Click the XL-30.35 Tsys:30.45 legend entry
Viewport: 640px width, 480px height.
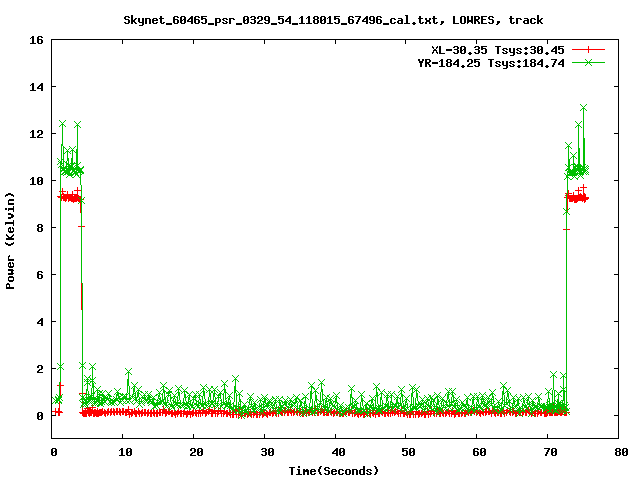click(498, 50)
